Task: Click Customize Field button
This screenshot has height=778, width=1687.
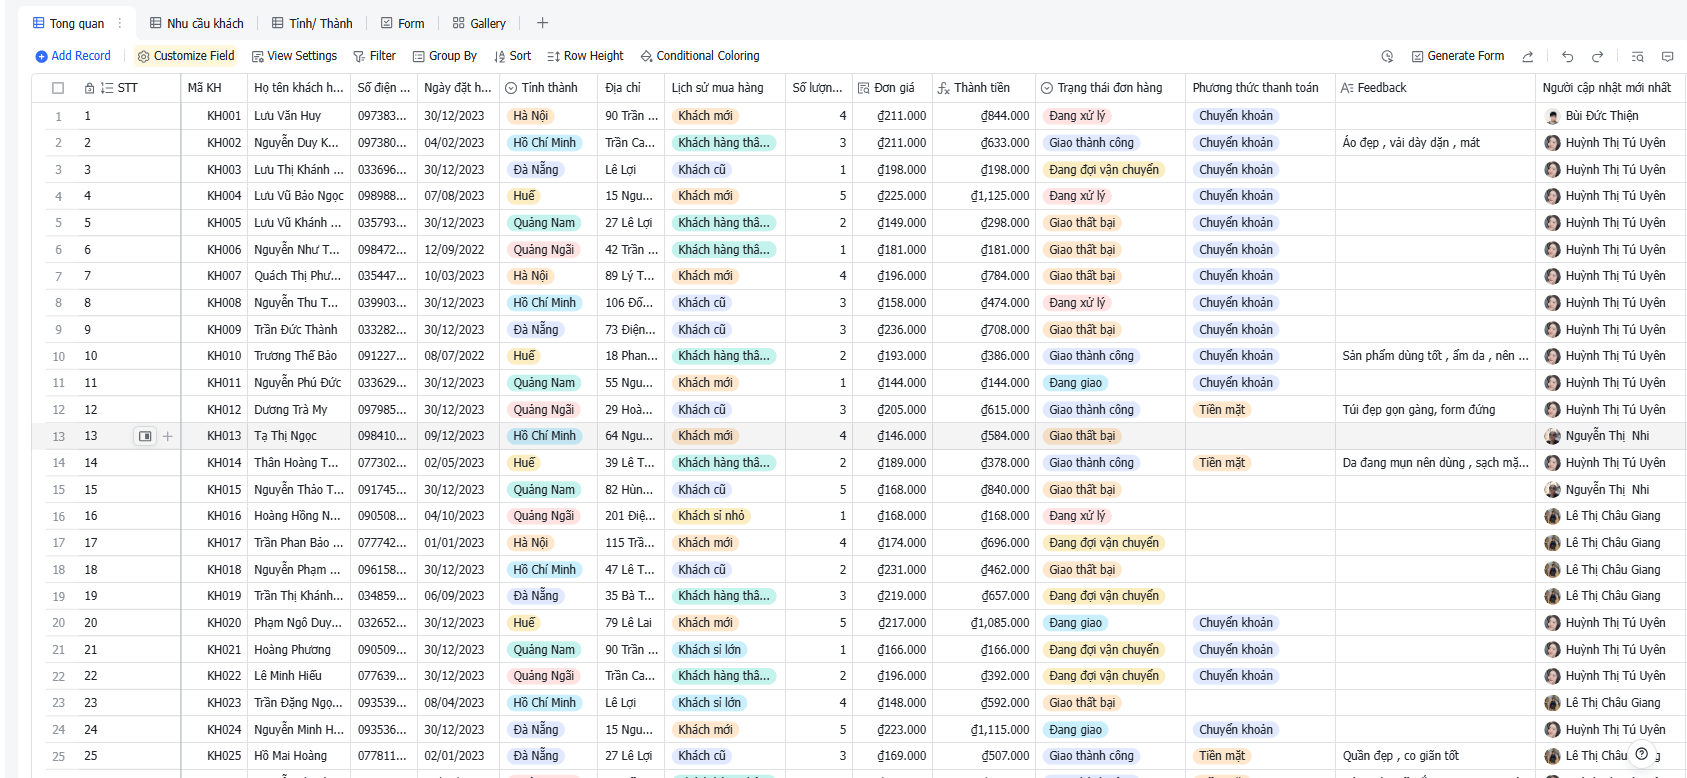Action: coord(186,56)
